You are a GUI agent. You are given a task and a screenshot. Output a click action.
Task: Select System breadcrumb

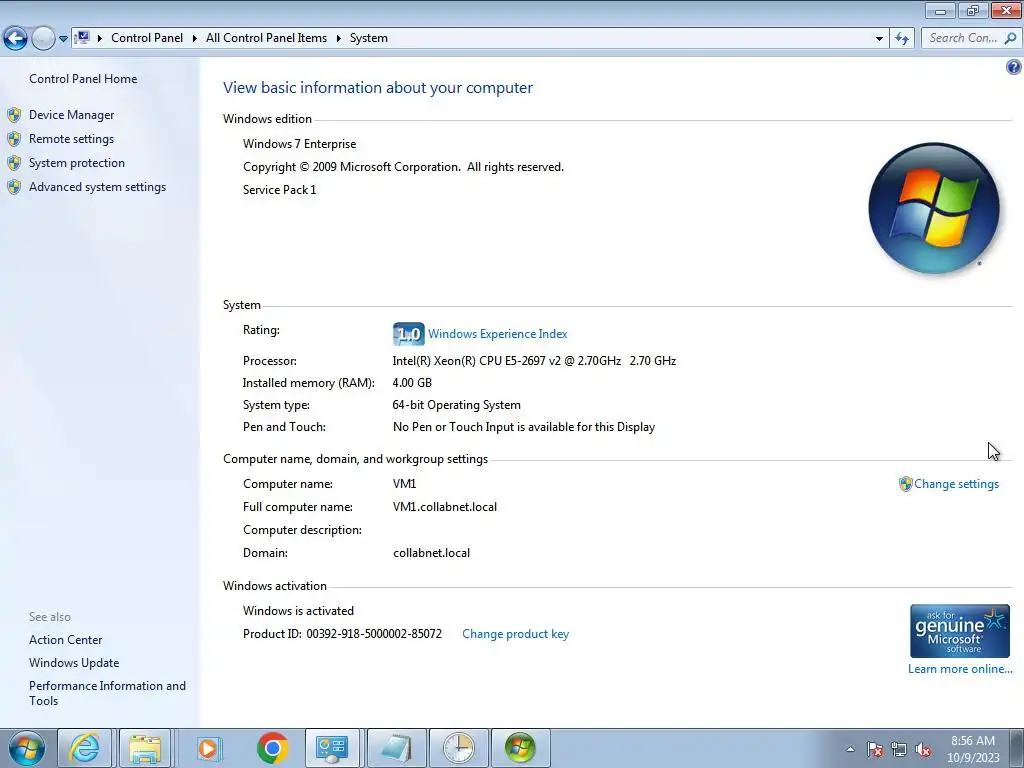click(369, 38)
